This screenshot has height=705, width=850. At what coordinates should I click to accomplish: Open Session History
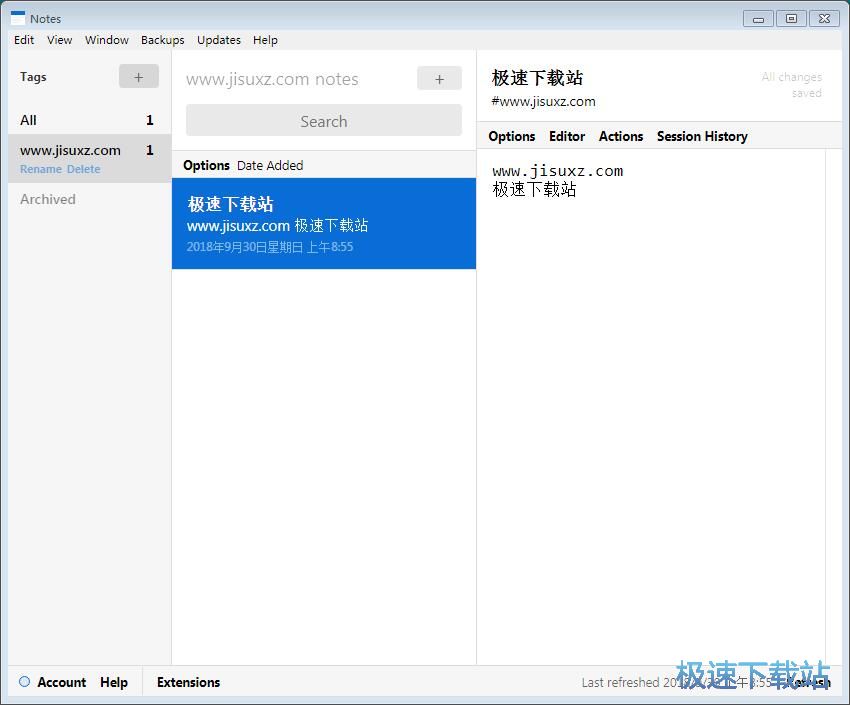click(702, 136)
